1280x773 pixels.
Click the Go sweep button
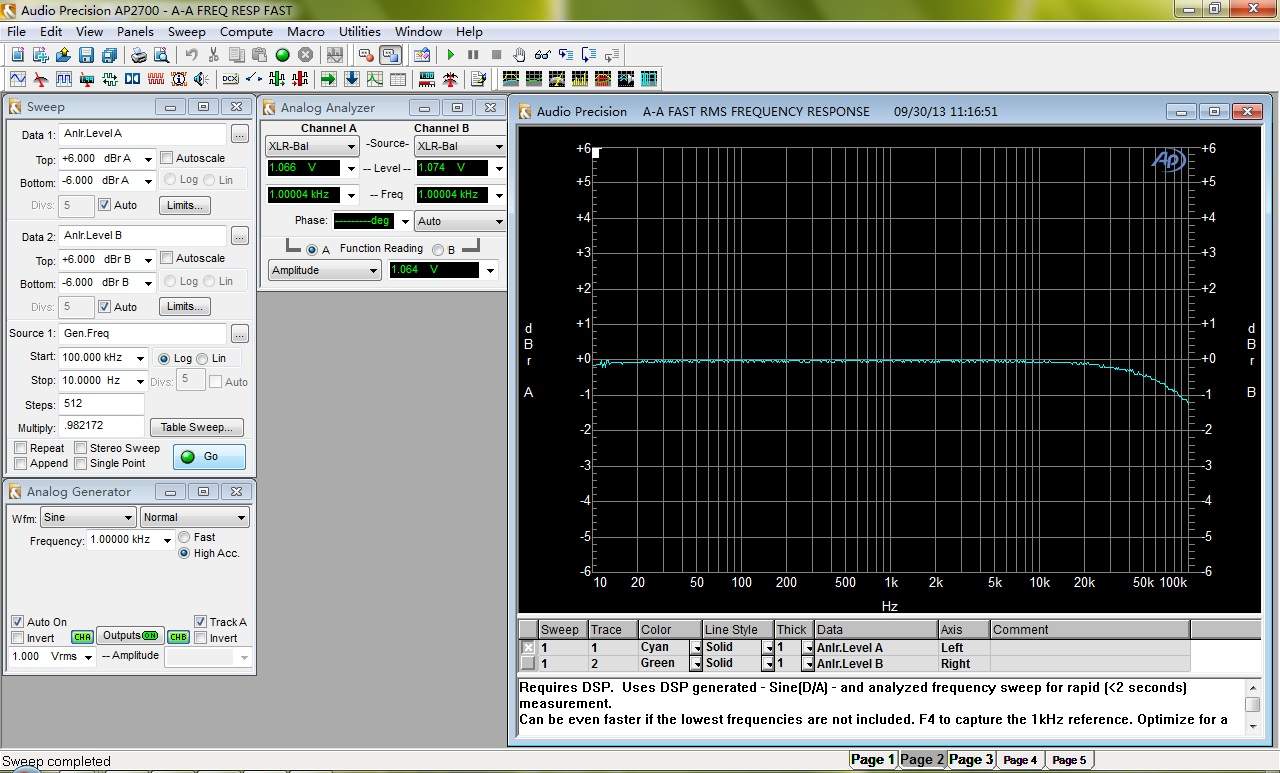pos(209,456)
